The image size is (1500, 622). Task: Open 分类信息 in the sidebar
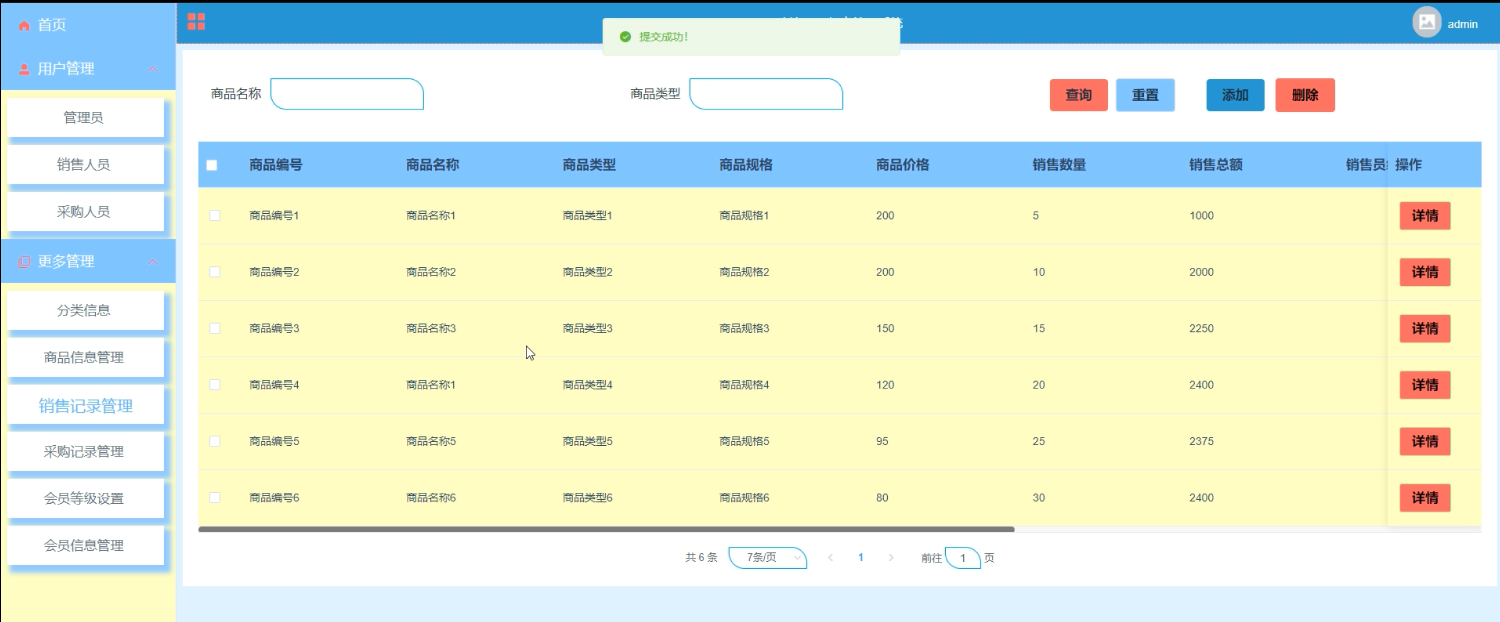pyautogui.click(x=84, y=310)
